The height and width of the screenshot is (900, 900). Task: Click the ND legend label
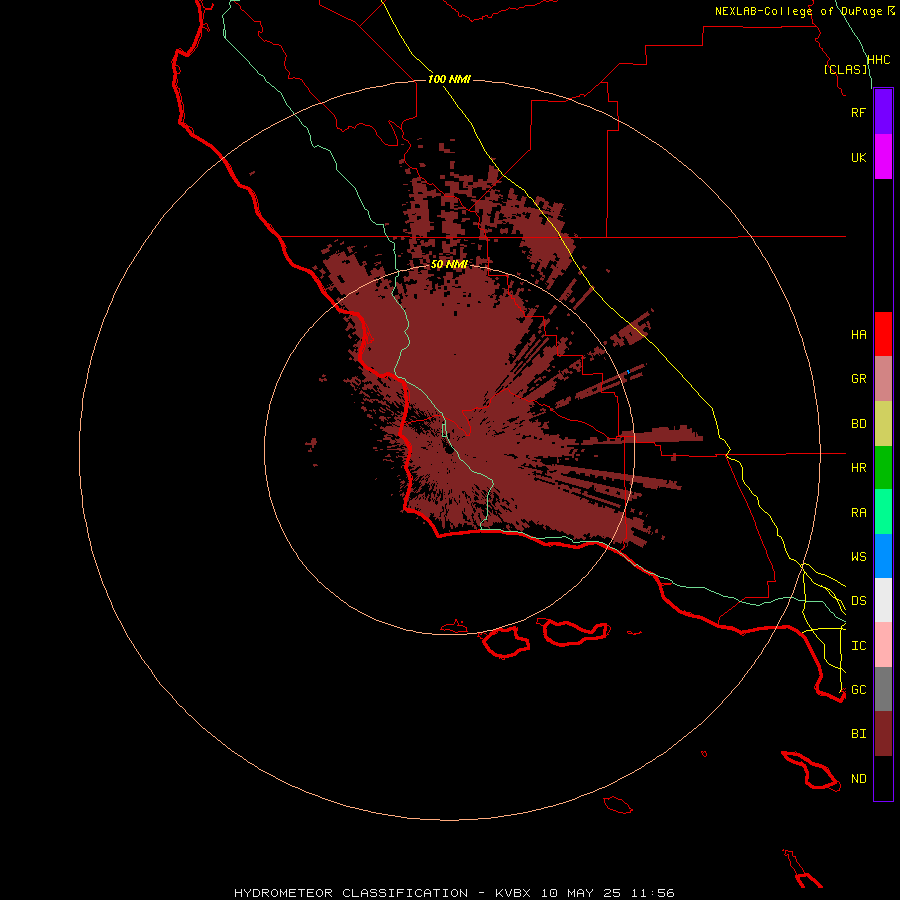(858, 779)
